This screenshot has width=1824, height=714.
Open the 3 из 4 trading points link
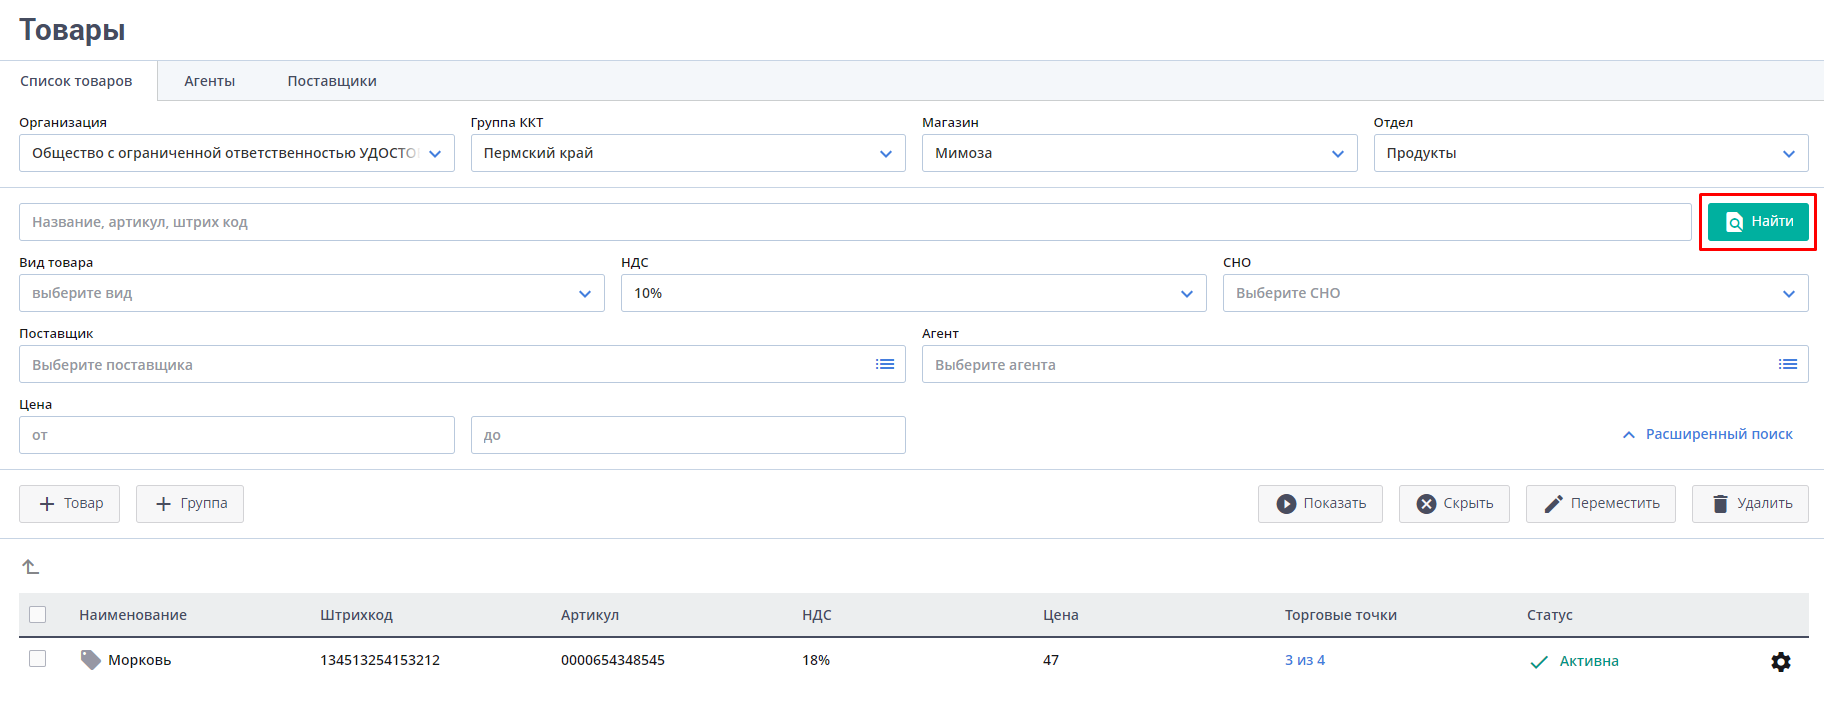pos(1305,660)
